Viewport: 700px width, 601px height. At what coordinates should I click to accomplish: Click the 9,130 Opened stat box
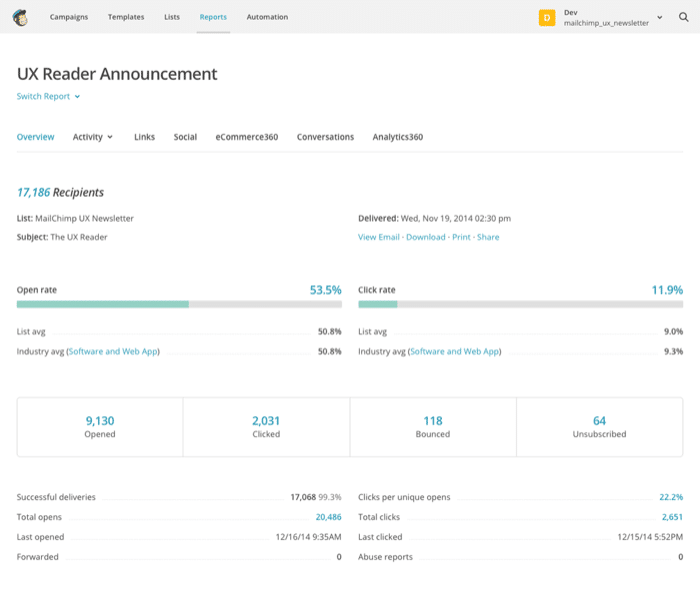(x=100, y=427)
